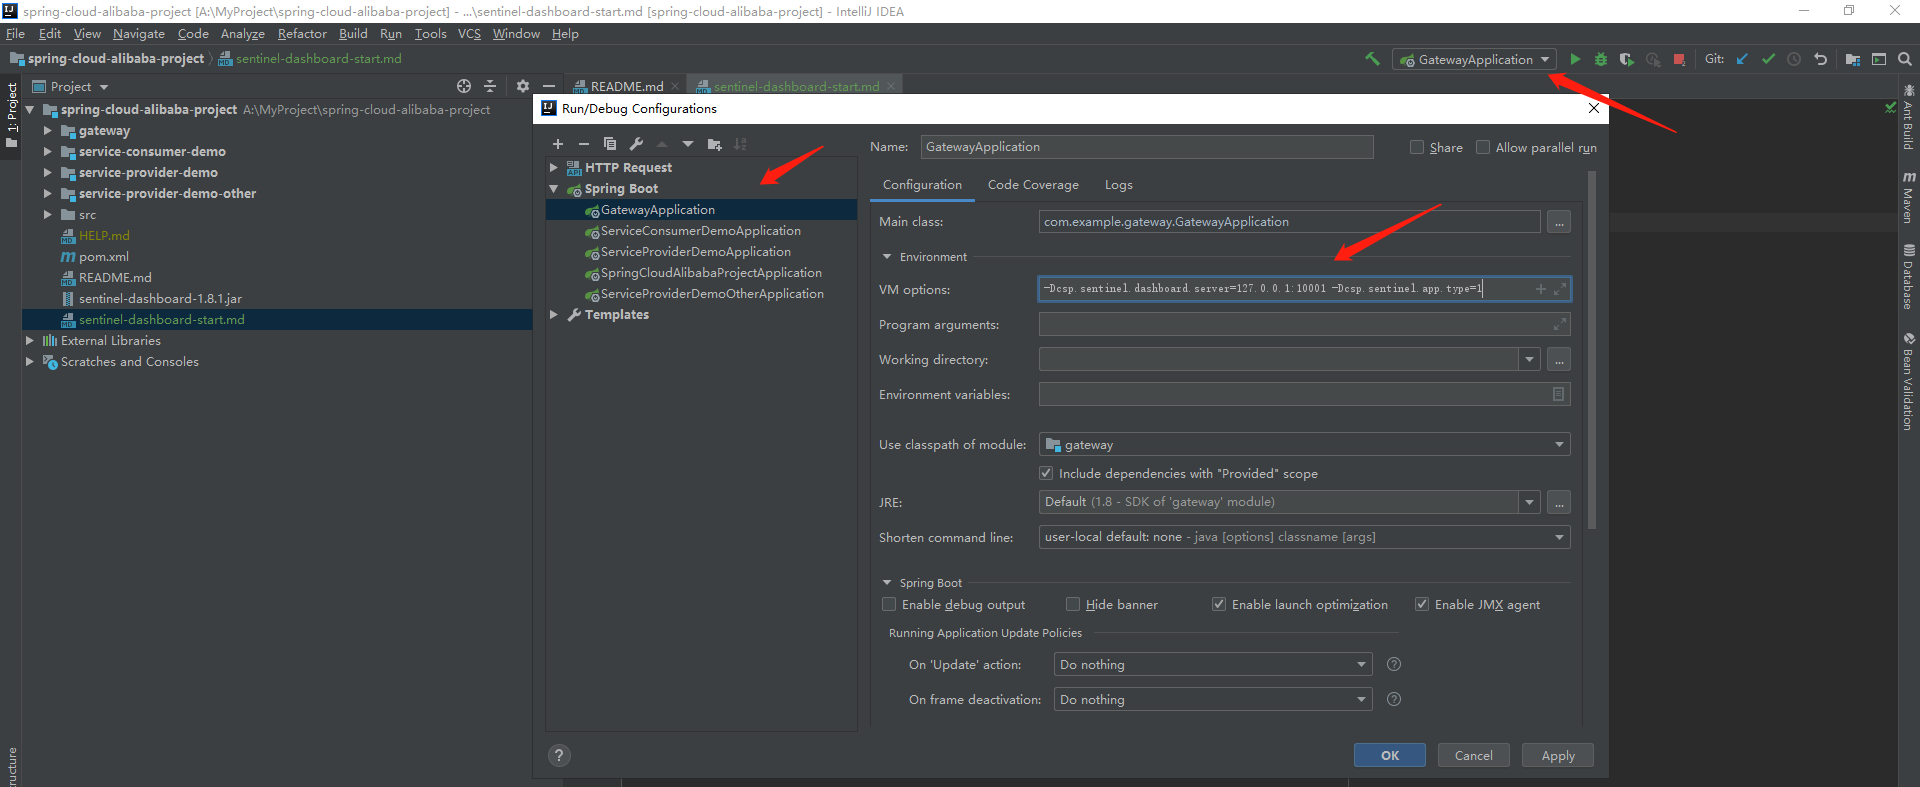Run GatewayApplication with the green play icon
Screen dimensions: 1920x787
coord(1575,59)
